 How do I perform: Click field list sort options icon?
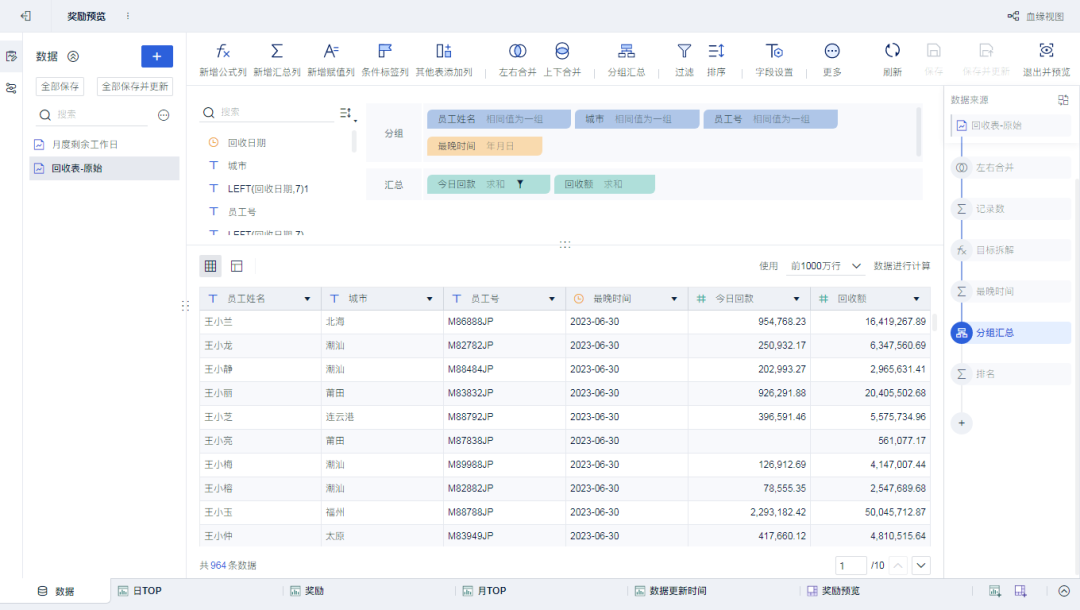(346, 113)
